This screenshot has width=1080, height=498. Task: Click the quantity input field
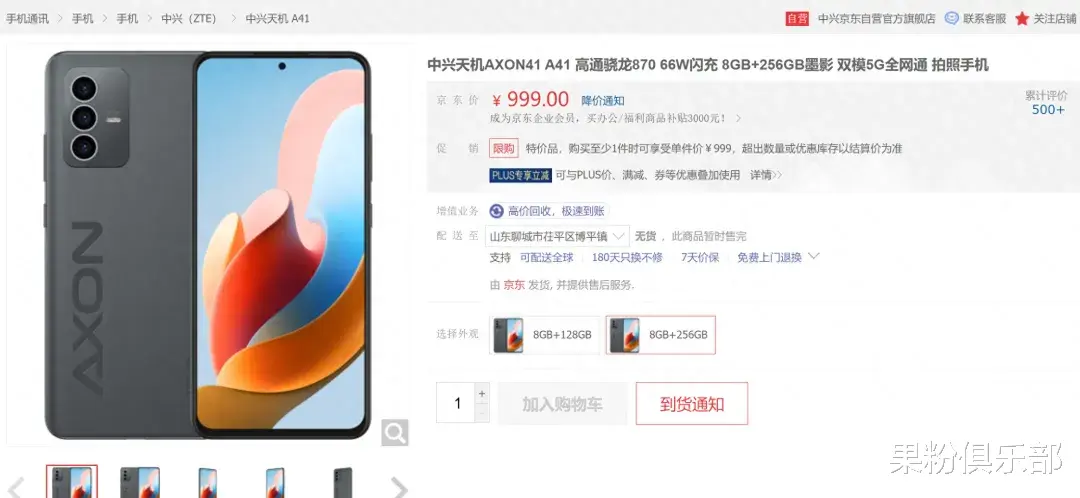click(456, 403)
